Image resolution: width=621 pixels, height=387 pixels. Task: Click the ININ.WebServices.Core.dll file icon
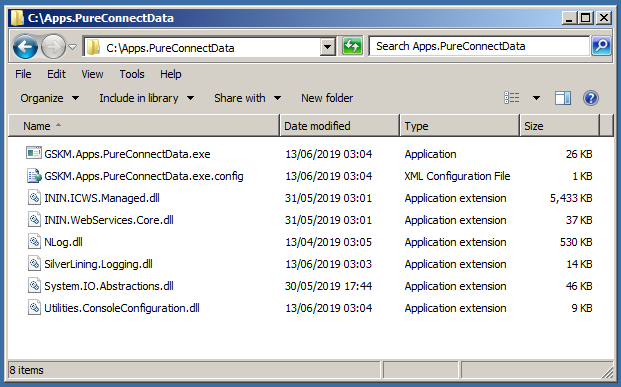[34, 219]
